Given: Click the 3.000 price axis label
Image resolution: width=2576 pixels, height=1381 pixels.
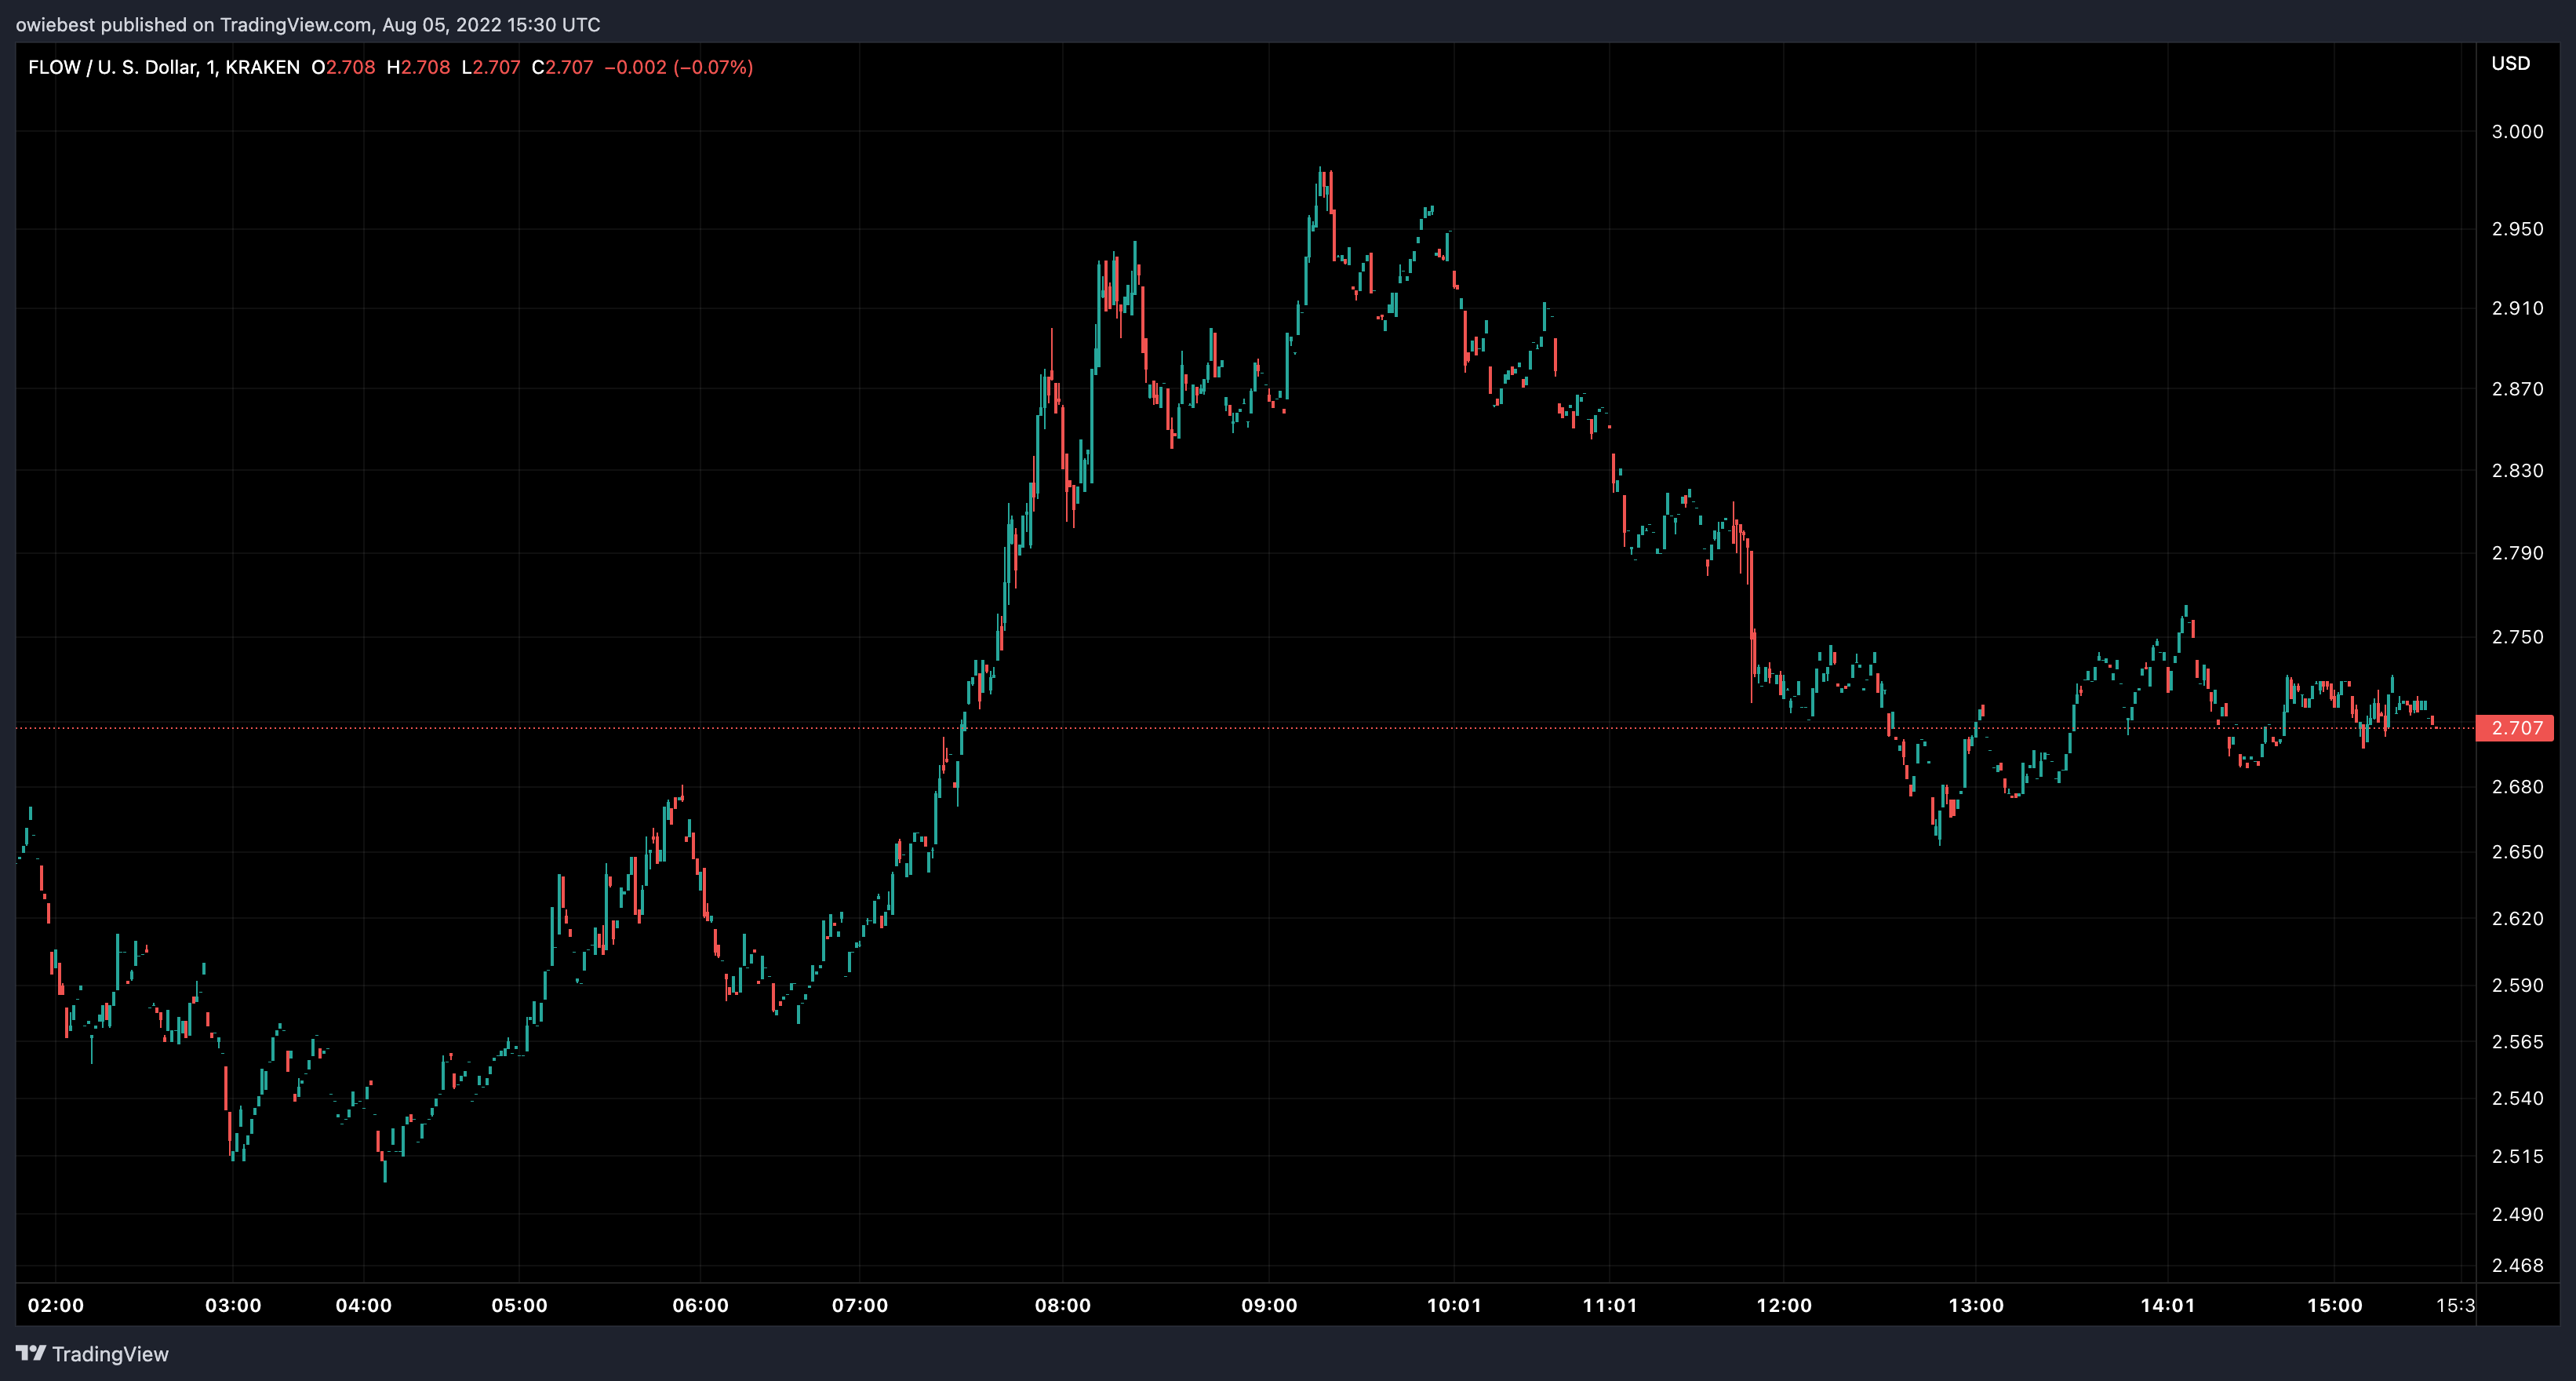Looking at the screenshot, I should [2517, 132].
